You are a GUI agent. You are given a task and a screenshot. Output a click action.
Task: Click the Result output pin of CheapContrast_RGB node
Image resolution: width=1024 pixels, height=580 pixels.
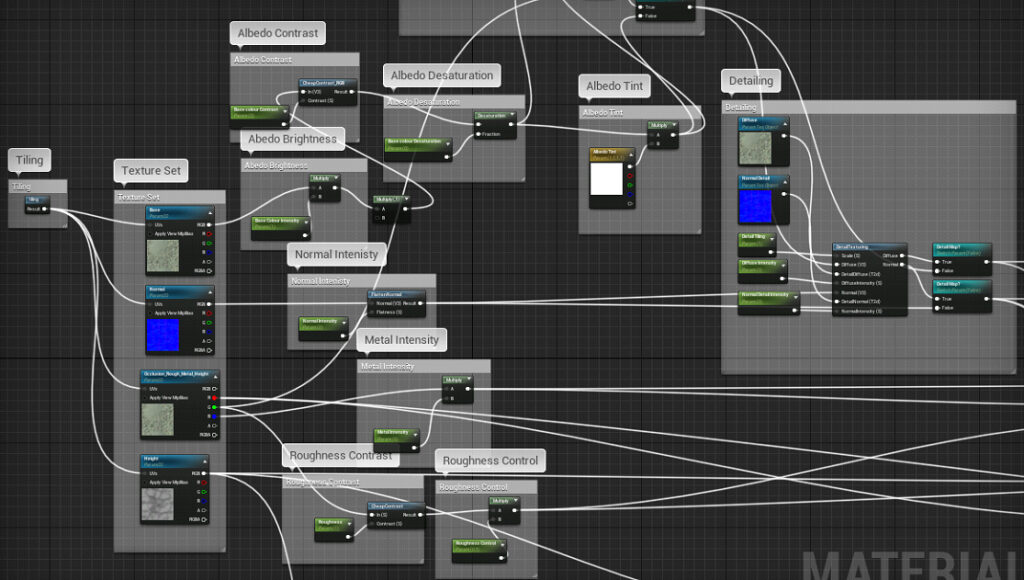(x=349, y=92)
